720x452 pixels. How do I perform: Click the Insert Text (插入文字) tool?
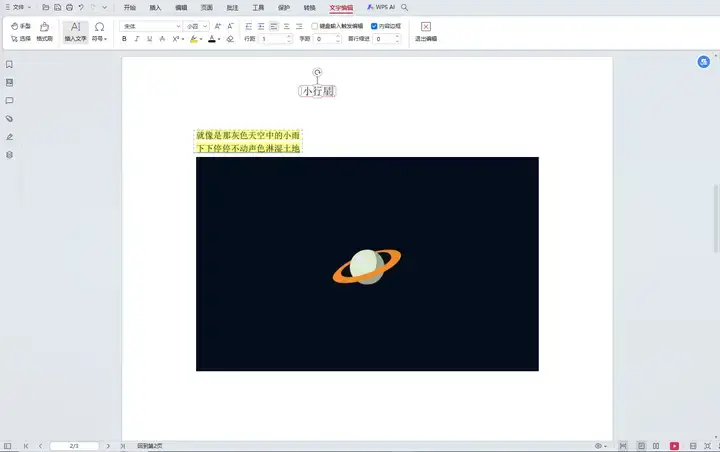tap(75, 32)
